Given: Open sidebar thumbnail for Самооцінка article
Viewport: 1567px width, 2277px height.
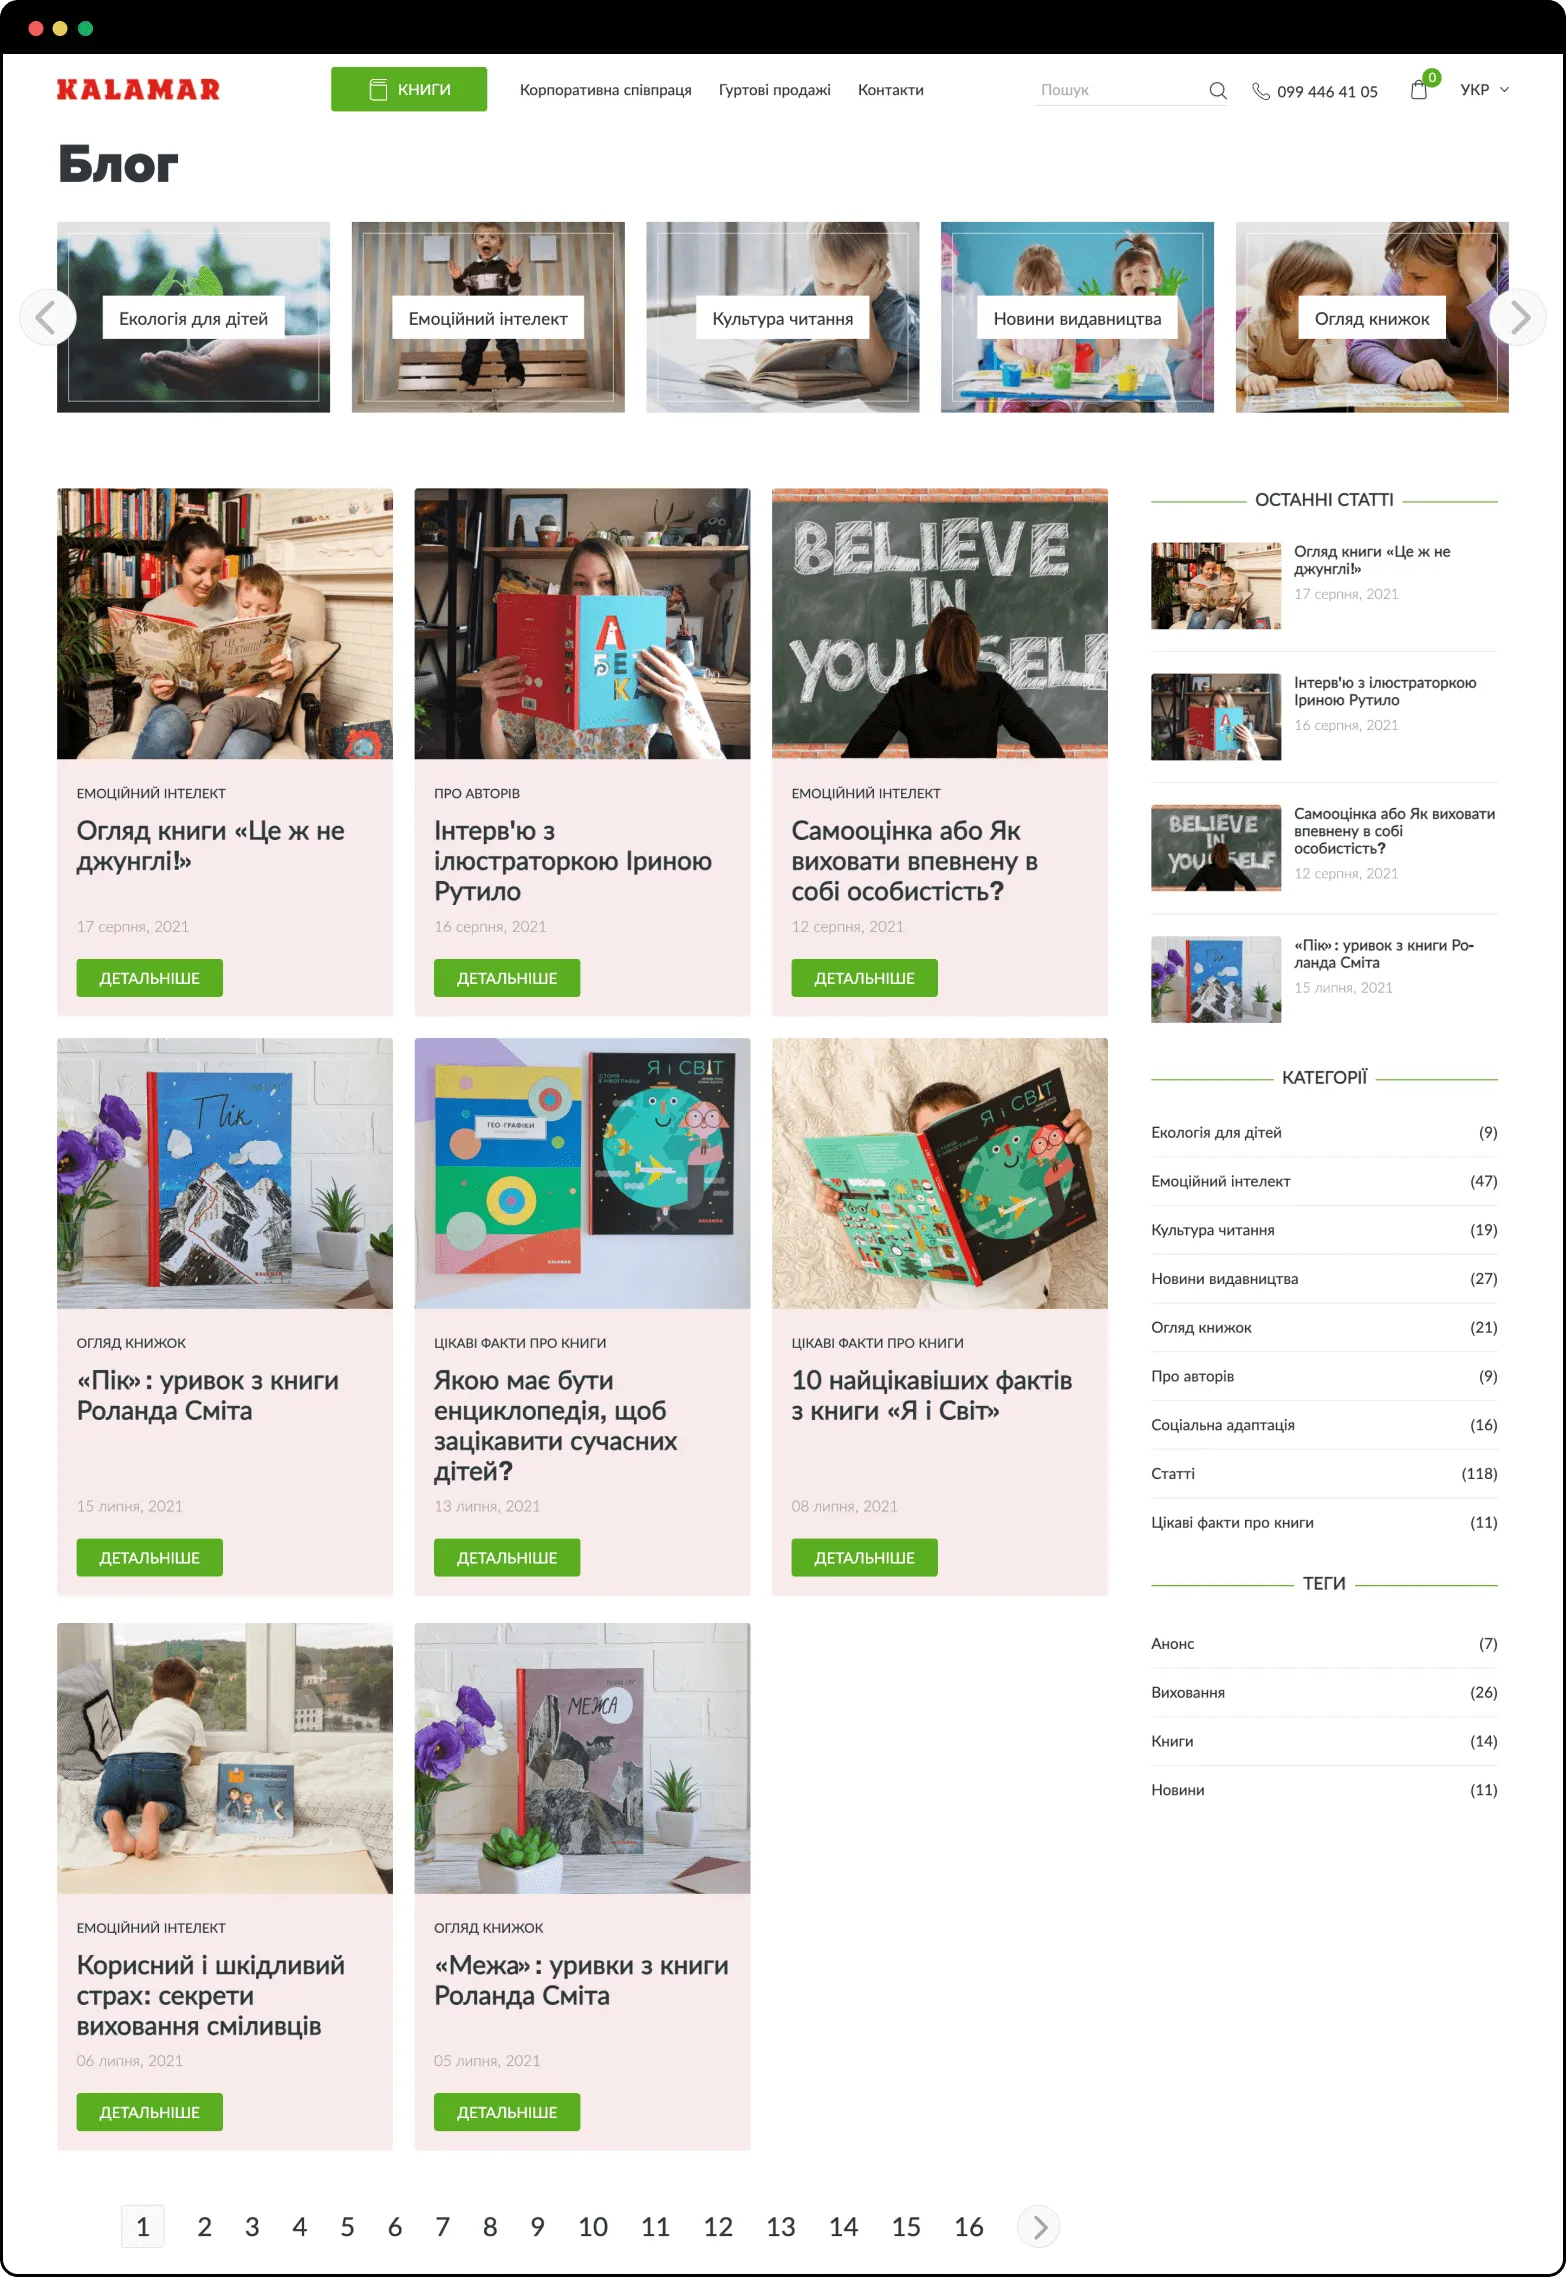Looking at the screenshot, I should pos(1215,847).
